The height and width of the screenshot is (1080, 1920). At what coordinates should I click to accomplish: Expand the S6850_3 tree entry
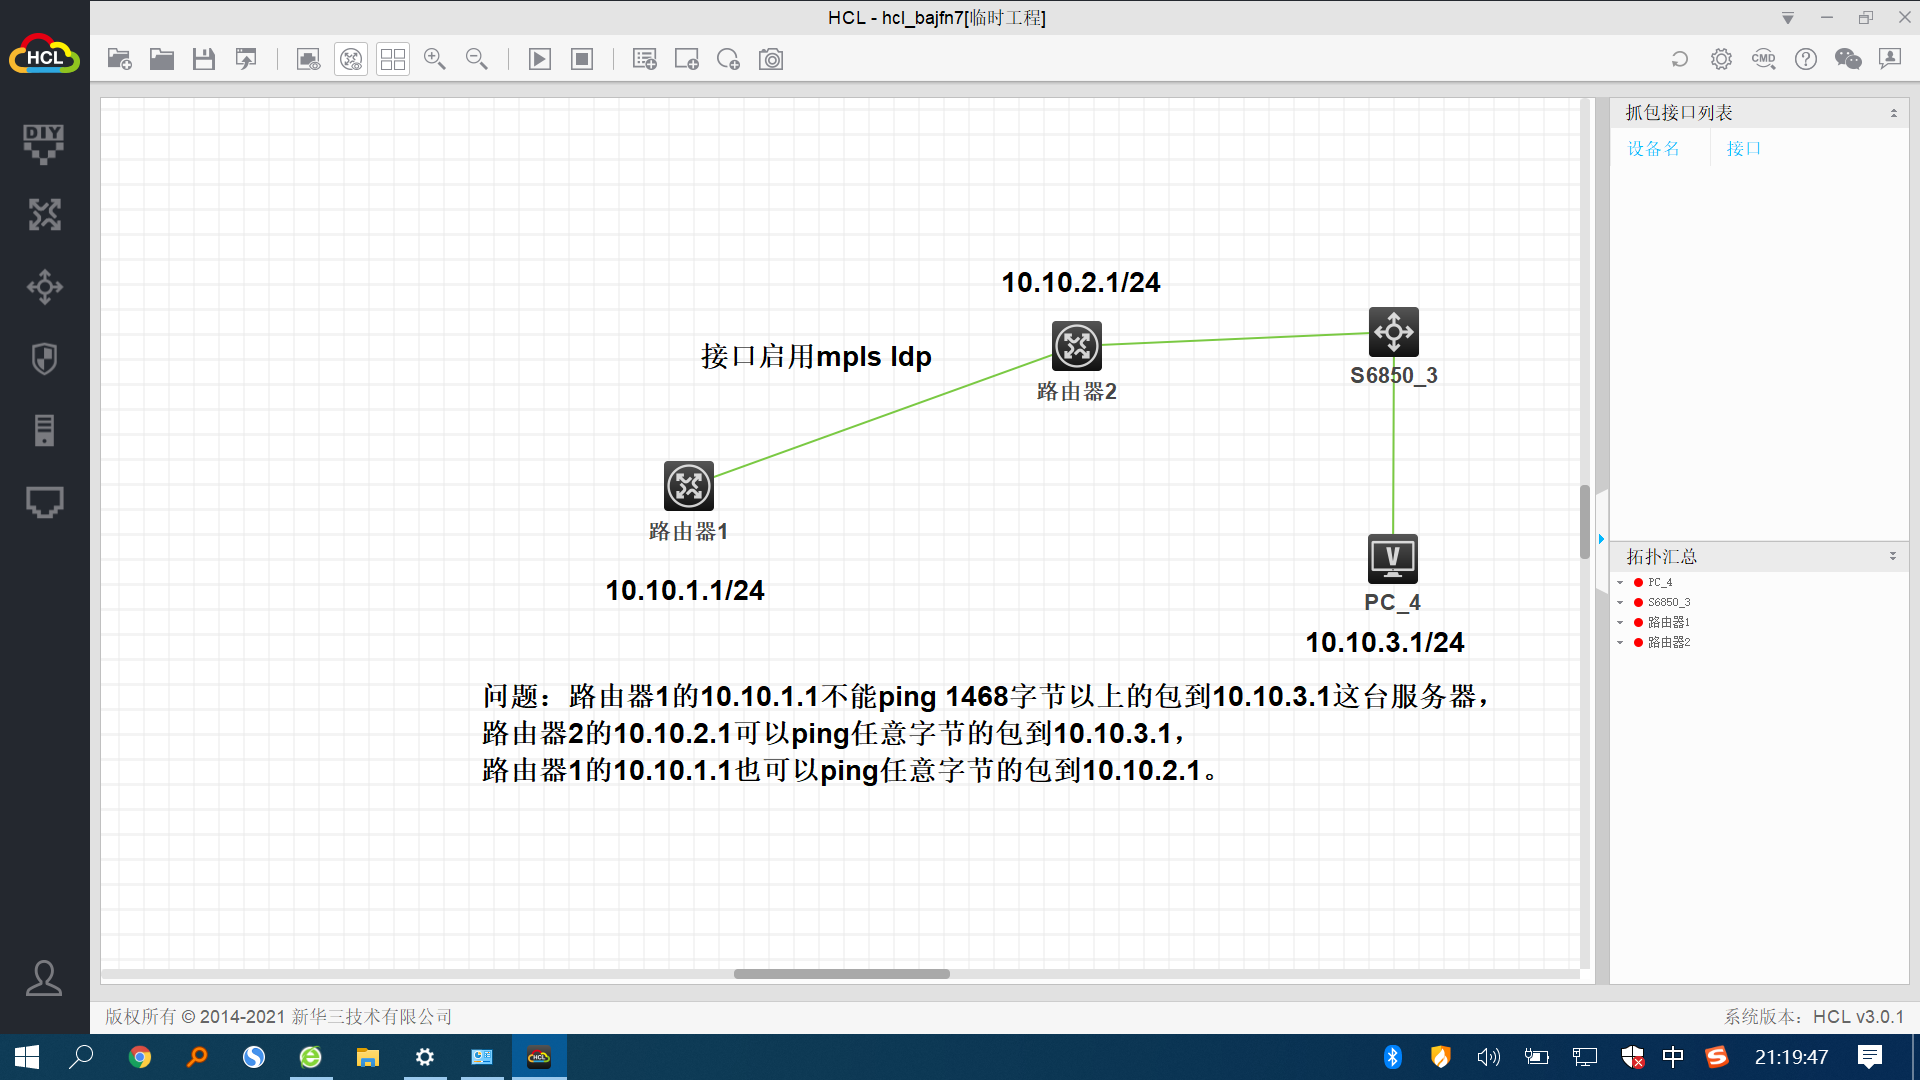1620,602
